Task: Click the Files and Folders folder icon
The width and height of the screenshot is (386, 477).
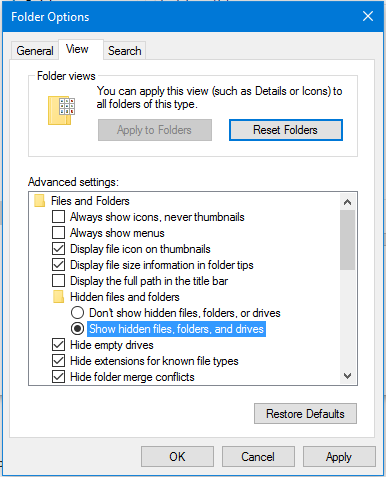Action: click(40, 201)
